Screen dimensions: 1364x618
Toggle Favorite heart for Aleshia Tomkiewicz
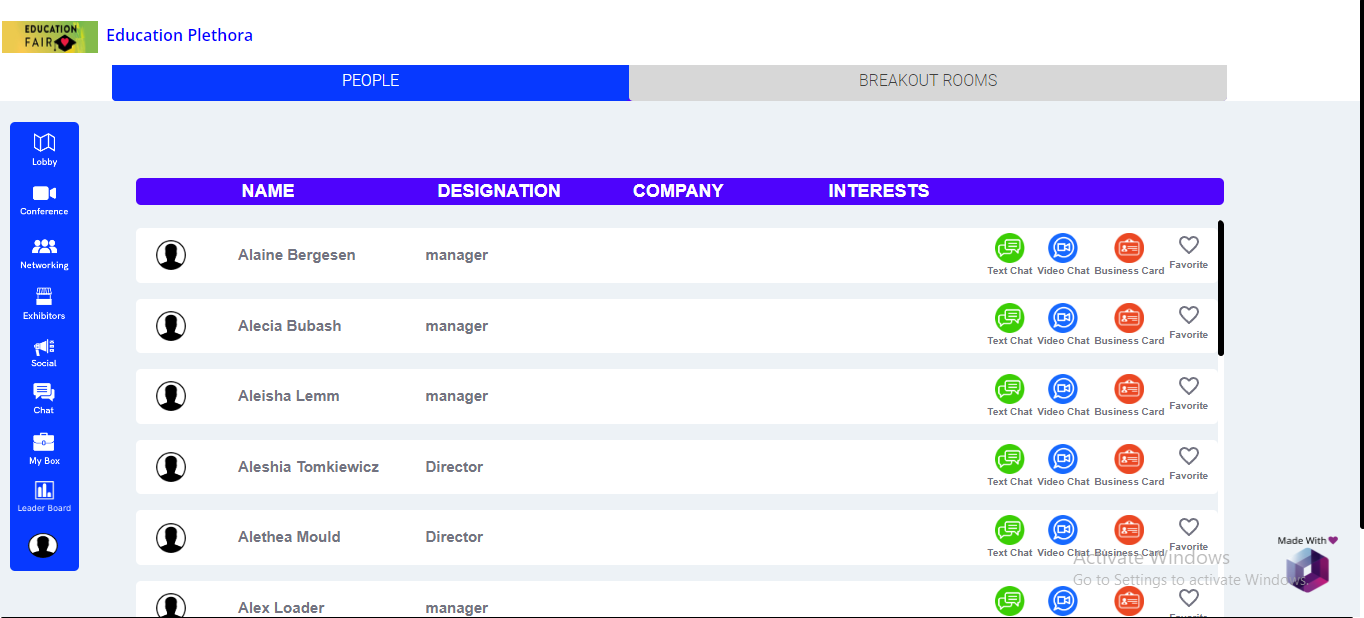1188,456
